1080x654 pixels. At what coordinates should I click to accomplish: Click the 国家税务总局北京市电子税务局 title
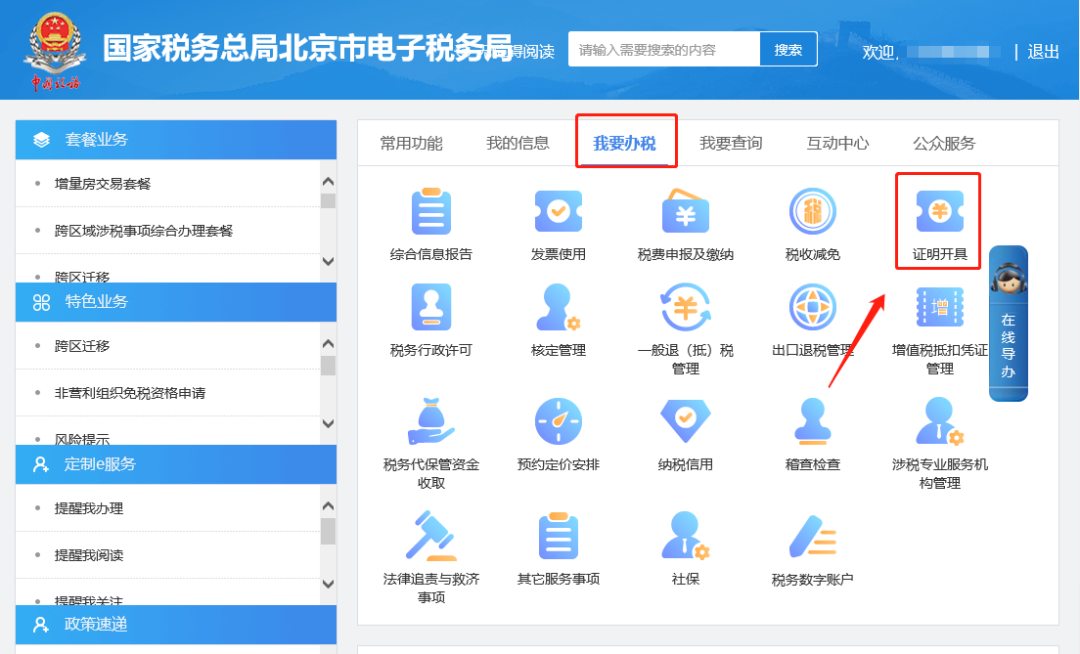click(x=308, y=48)
